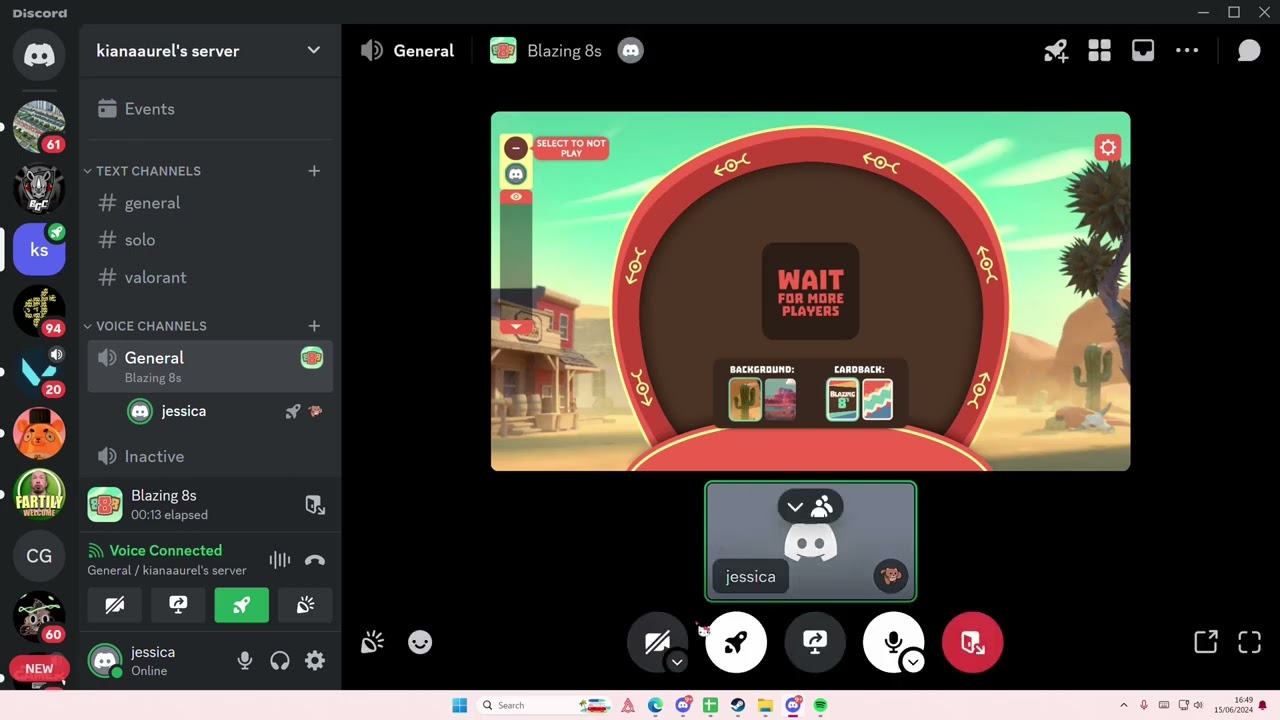This screenshot has width=1280, height=720.
Task: Toggle Select To Not Play minus button
Action: 516,148
